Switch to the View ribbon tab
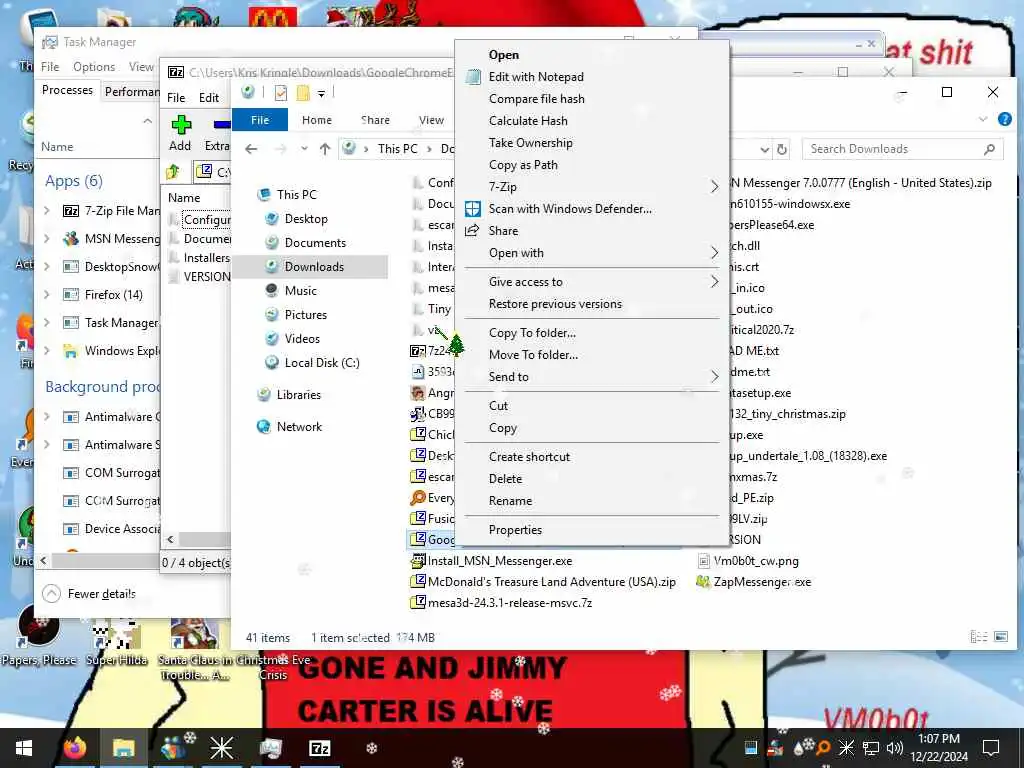The width and height of the screenshot is (1024, 768). point(431,120)
